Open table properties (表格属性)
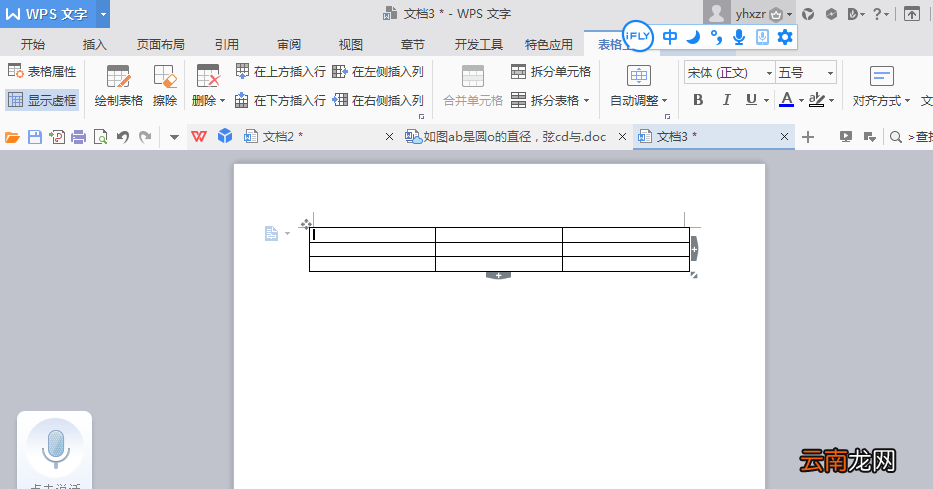This screenshot has width=933, height=489. [x=42, y=71]
